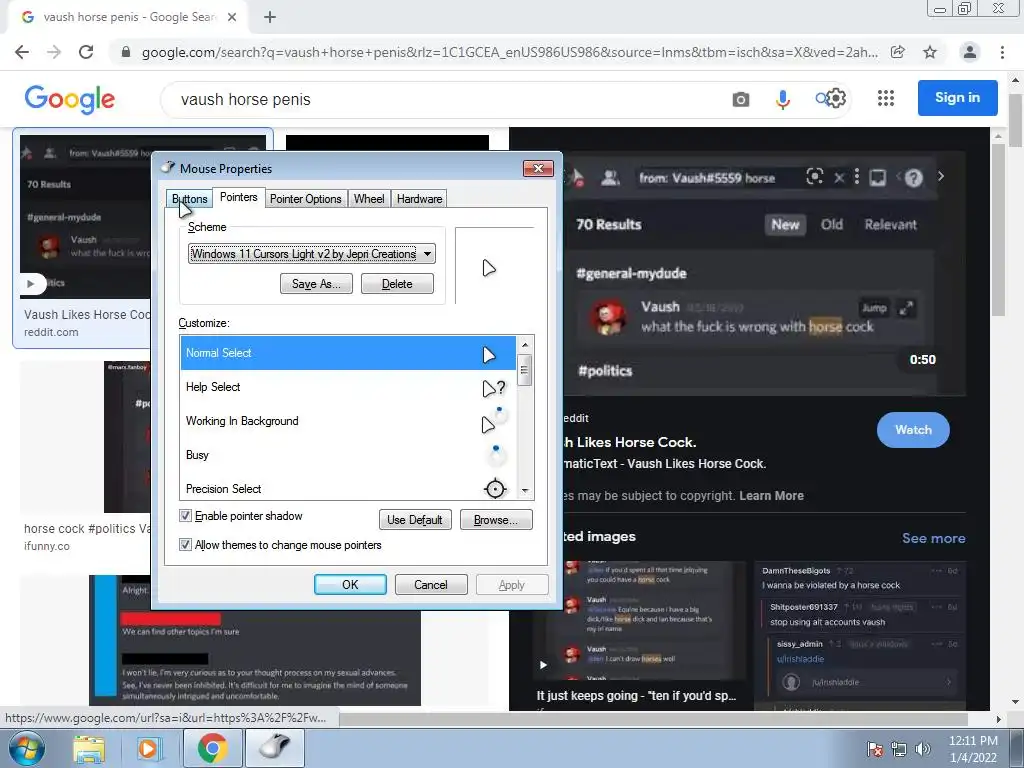Click inside the Google search box
The width and height of the screenshot is (1024, 768).
click(444, 99)
